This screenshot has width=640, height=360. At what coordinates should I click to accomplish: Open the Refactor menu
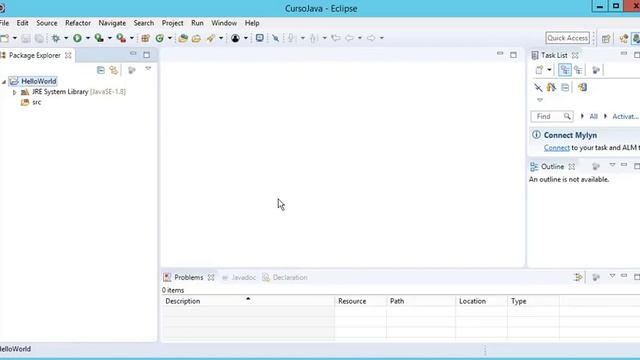[x=78, y=23]
